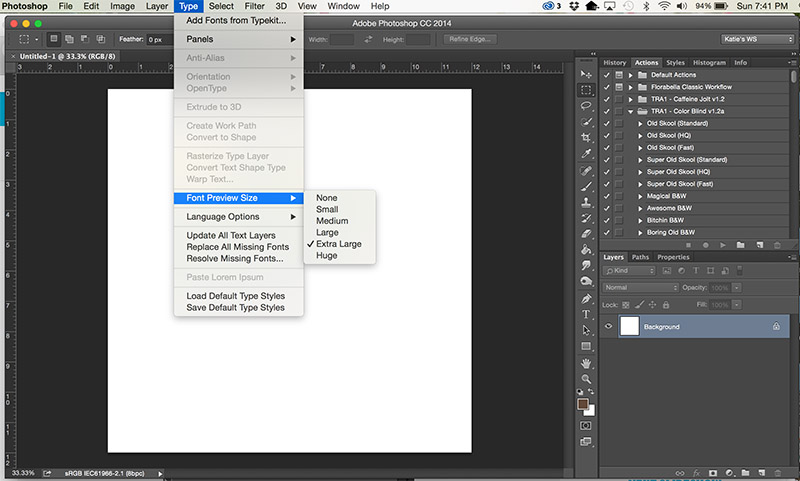The height and width of the screenshot is (481, 800).
Task: Select the Crop tool
Action: [586, 138]
